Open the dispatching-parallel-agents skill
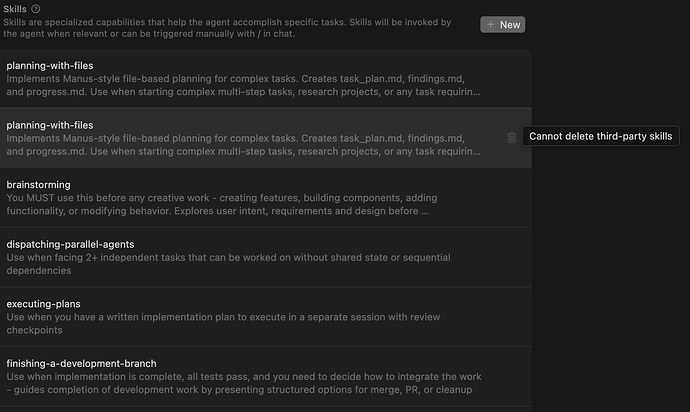The width and height of the screenshot is (690, 412). [x=266, y=257]
